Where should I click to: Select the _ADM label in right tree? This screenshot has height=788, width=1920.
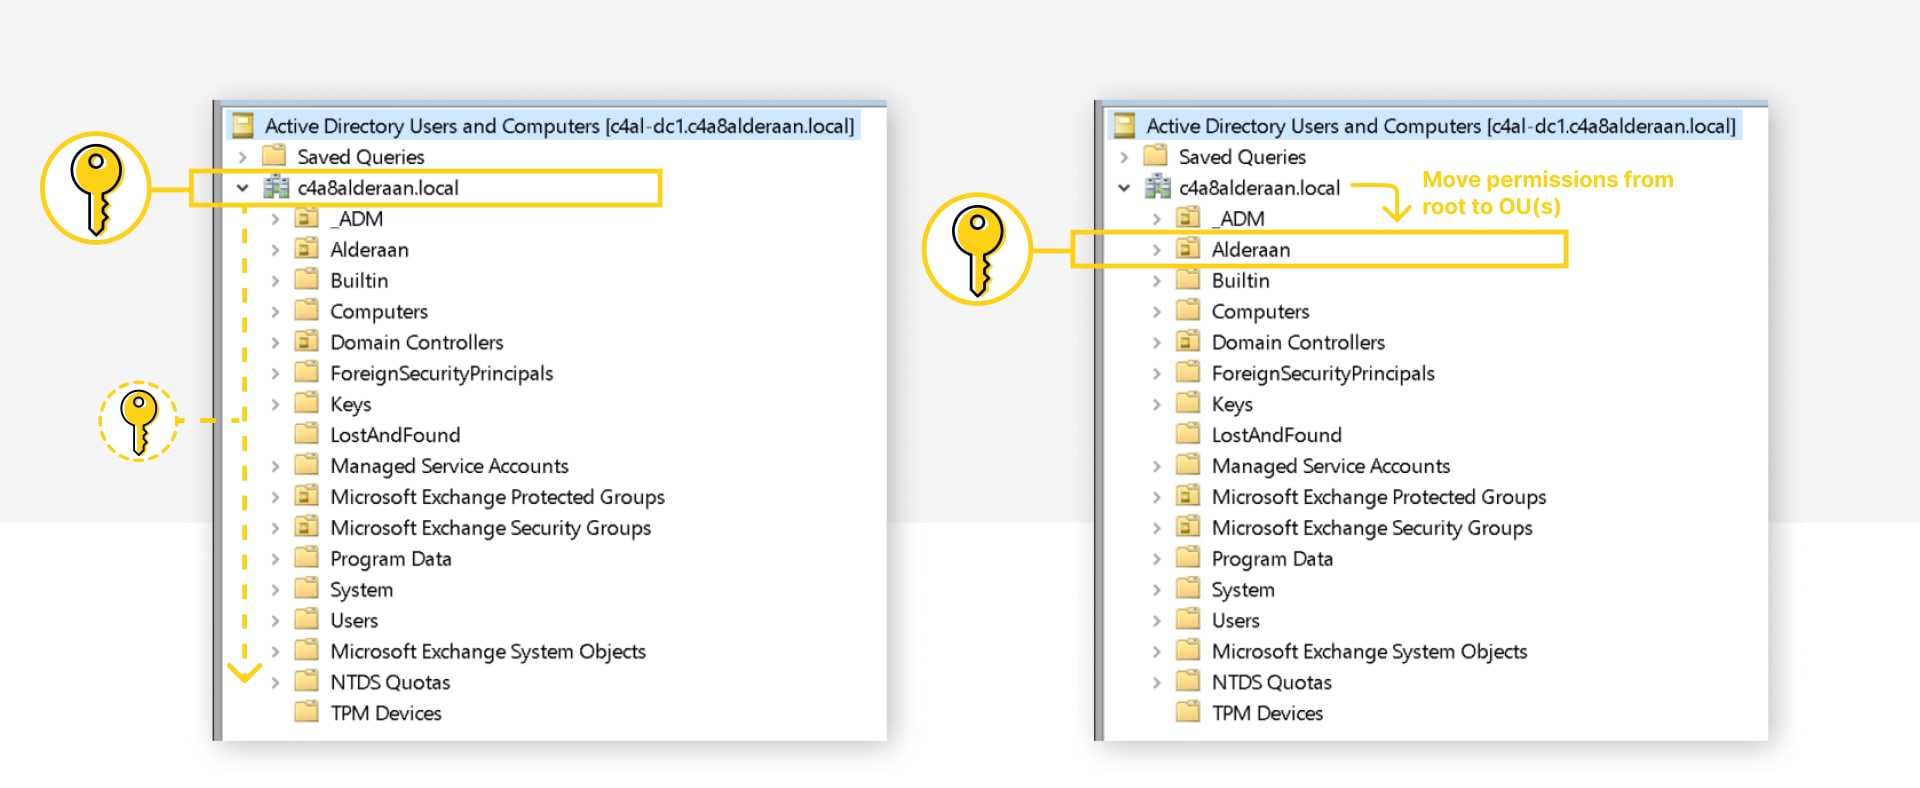(x=1238, y=219)
